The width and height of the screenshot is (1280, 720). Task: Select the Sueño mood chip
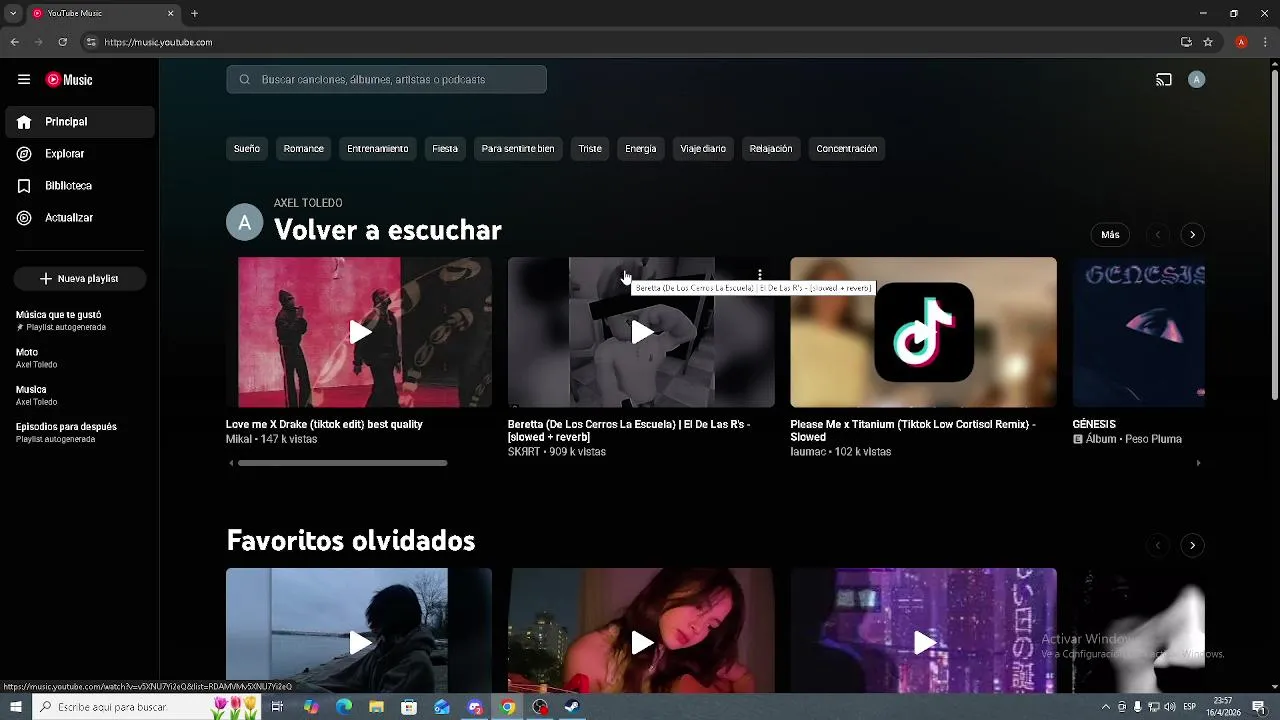tap(247, 149)
